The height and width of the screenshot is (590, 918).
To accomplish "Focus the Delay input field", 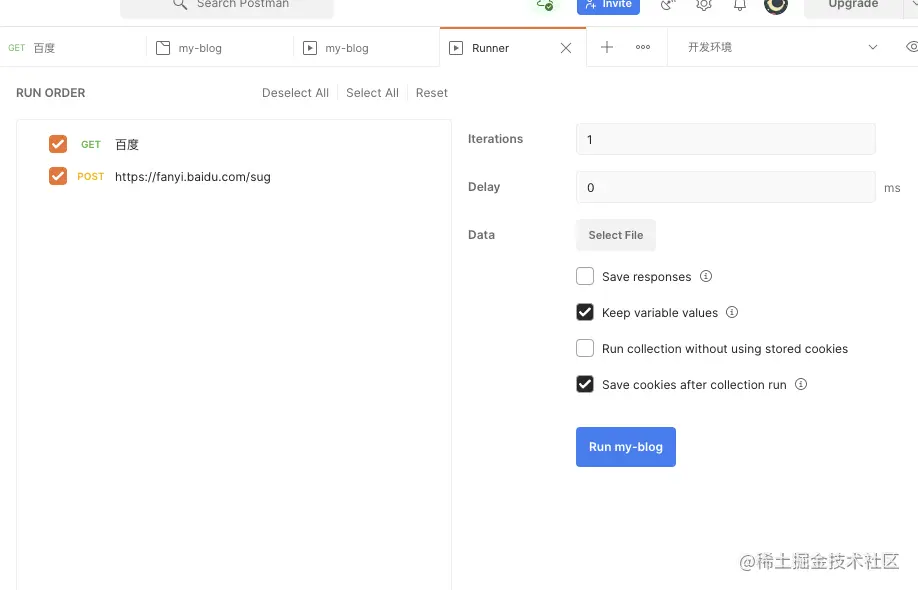I will point(725,187).
